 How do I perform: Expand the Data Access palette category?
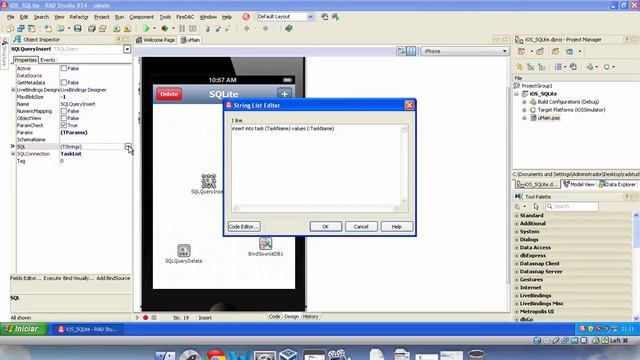click(517, 248)
